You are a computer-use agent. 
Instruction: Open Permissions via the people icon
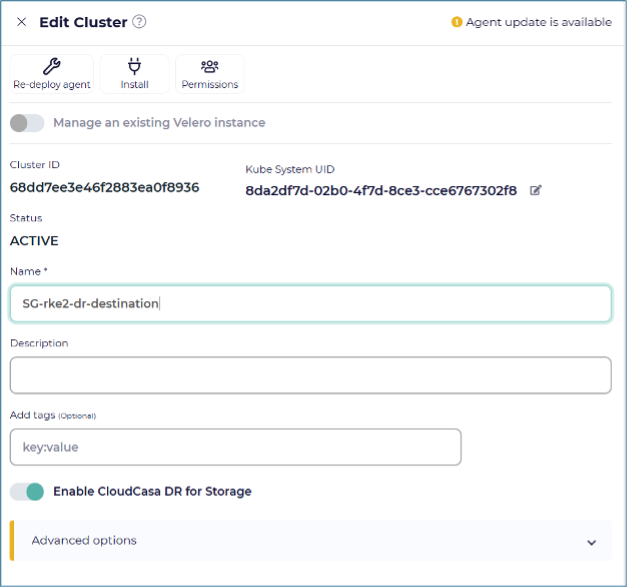click(210, 66)
